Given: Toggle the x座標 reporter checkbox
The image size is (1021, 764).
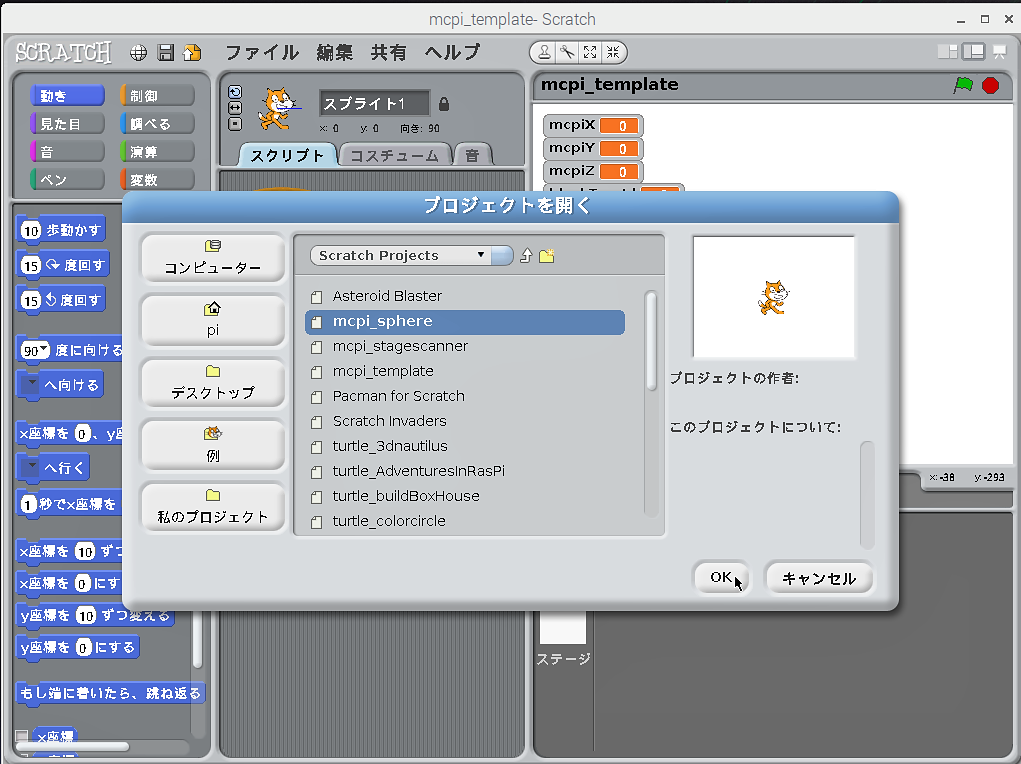Looking at the screenshot, I should 21,737.
